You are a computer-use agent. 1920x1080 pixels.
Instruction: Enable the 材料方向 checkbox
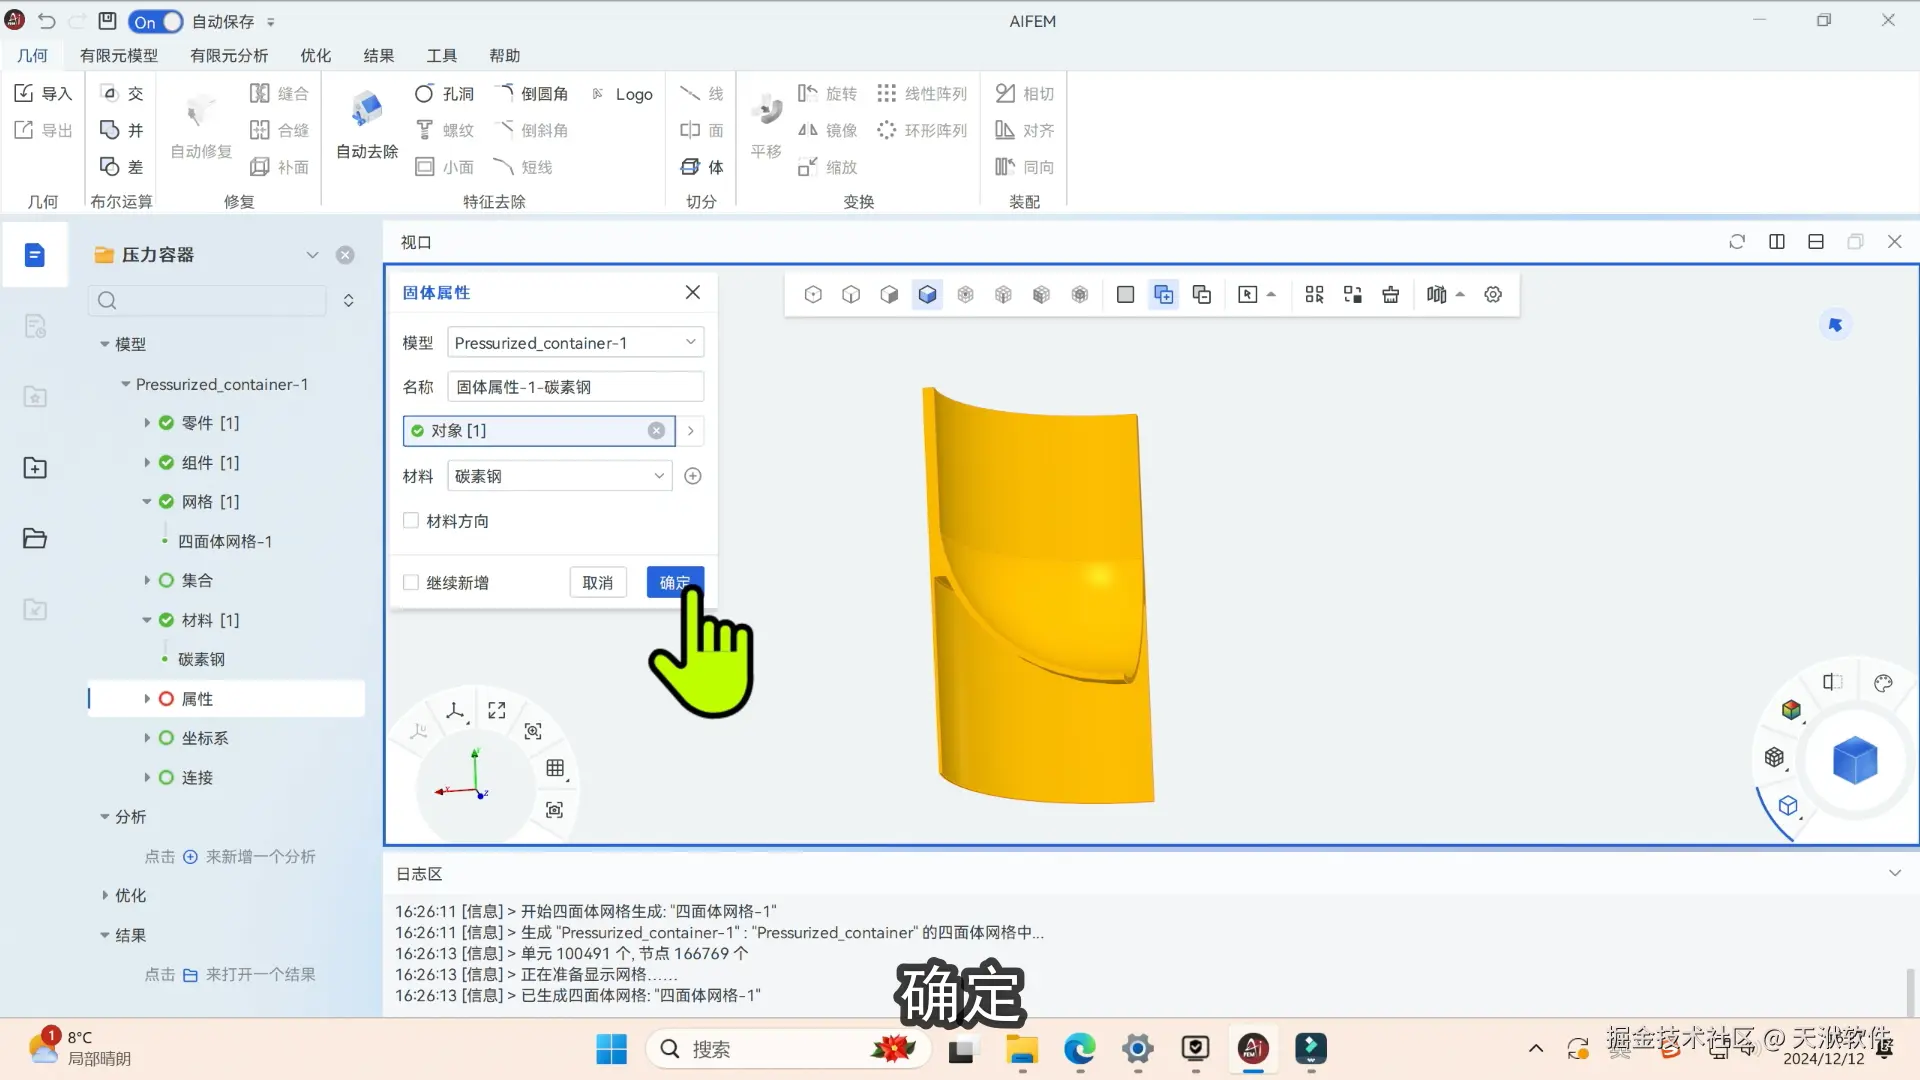click(411, 520)
